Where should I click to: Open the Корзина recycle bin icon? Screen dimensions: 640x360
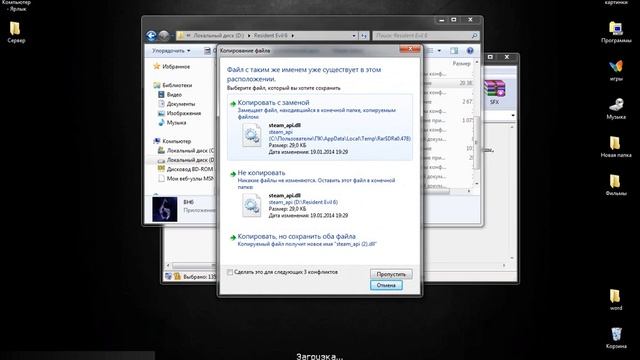pyautogui.click(x=616, y=338)
